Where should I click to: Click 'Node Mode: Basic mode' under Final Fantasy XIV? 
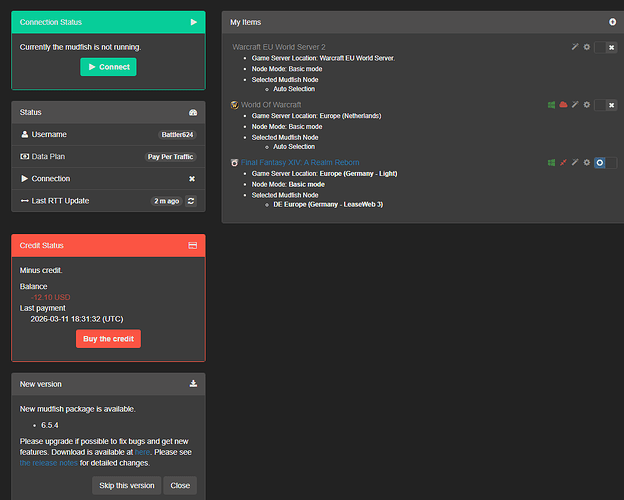pyautogui.click(x=288, y=184)
